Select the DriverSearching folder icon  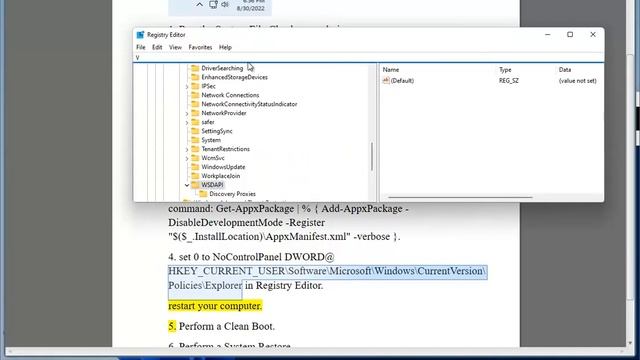[x=195, y=68]
